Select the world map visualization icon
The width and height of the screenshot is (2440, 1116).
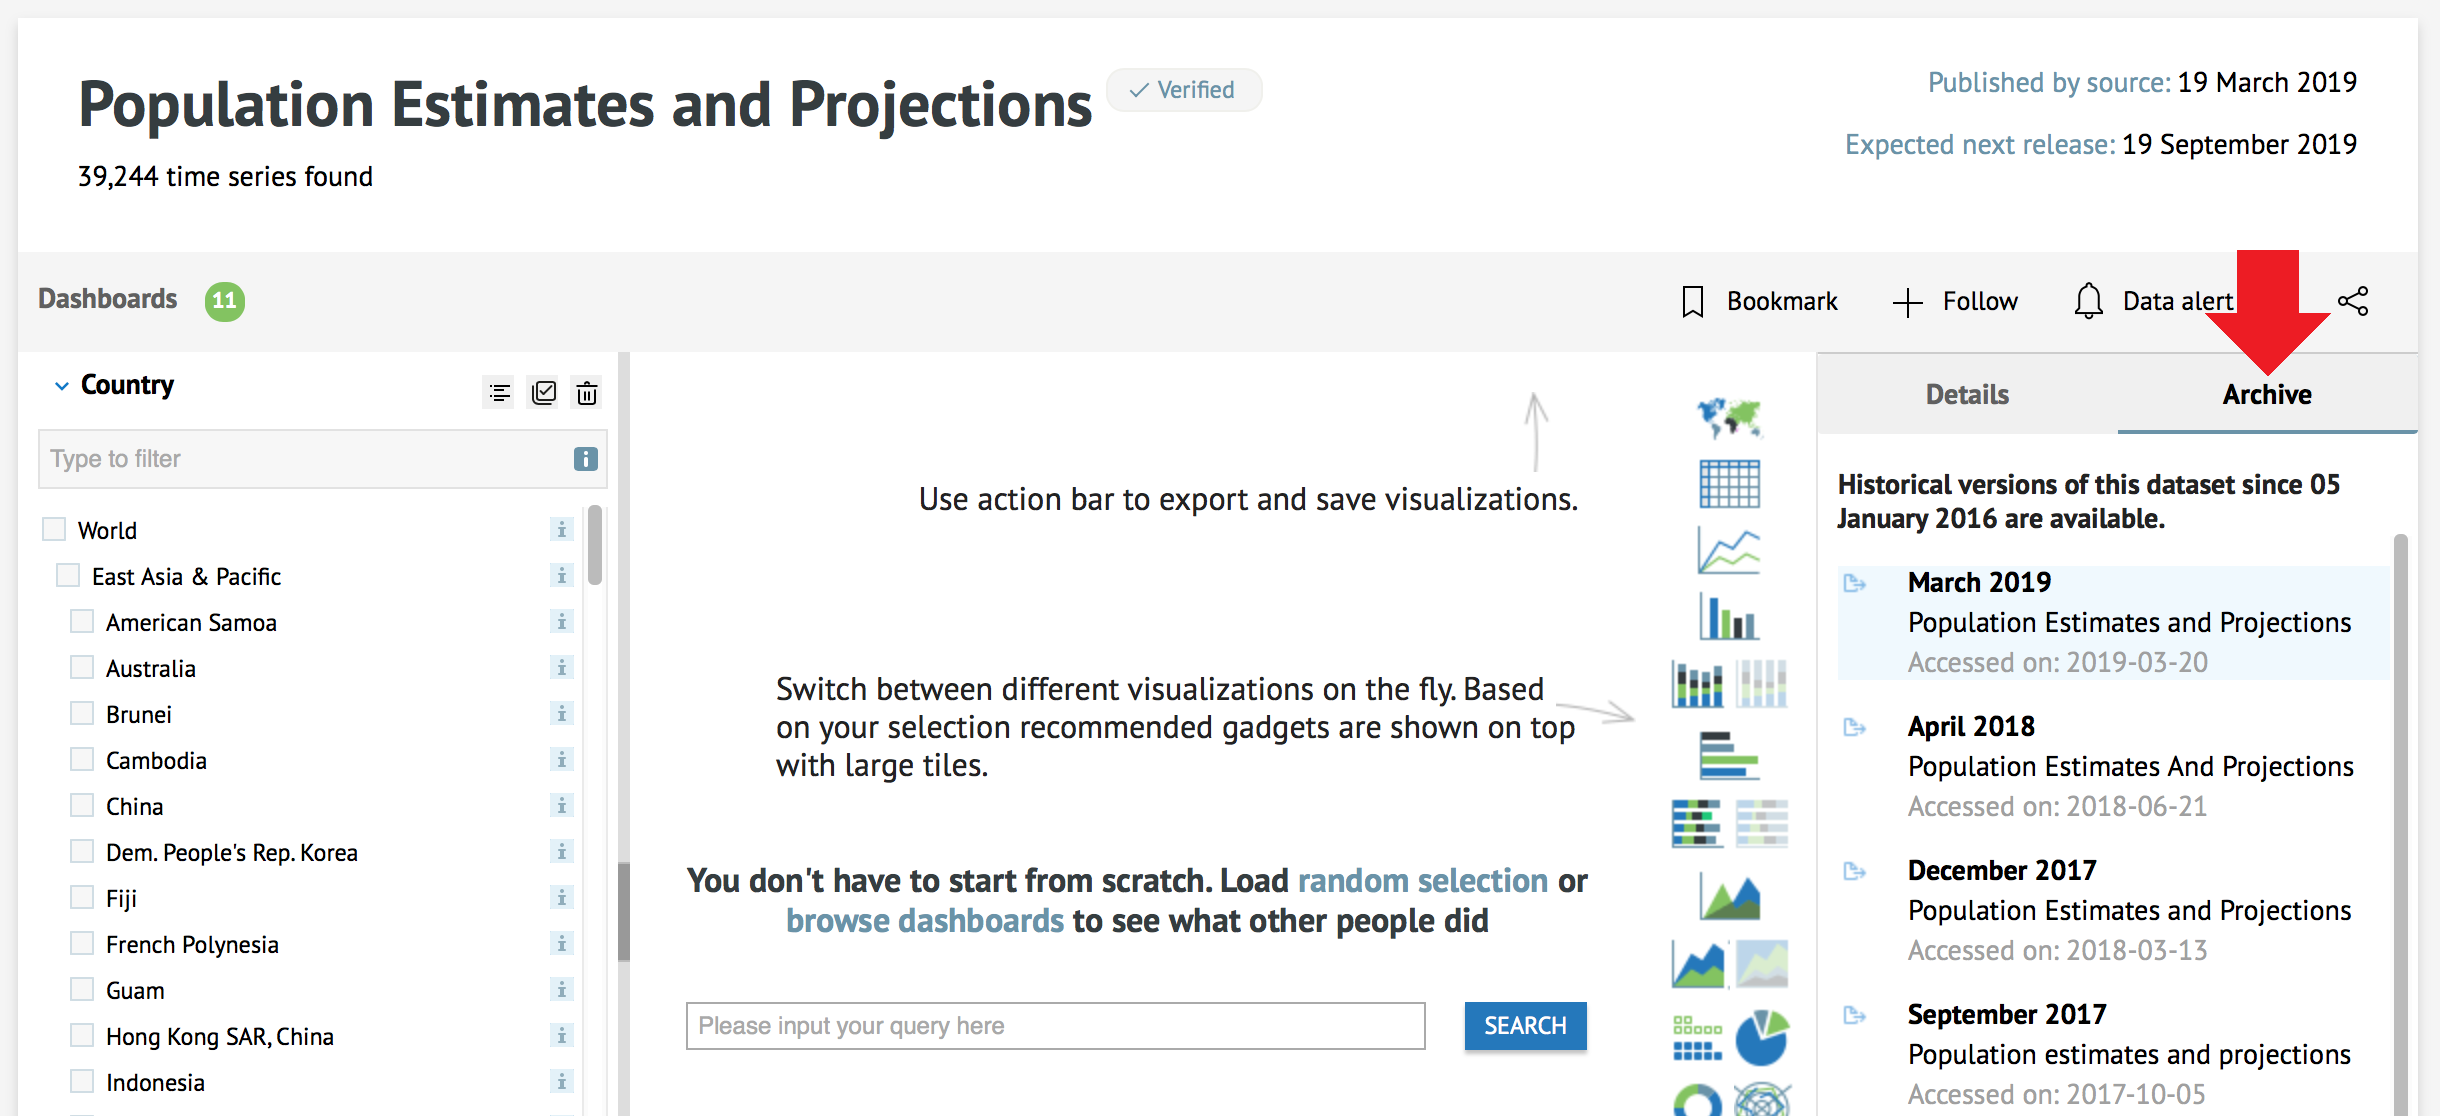pos(1729,417)
